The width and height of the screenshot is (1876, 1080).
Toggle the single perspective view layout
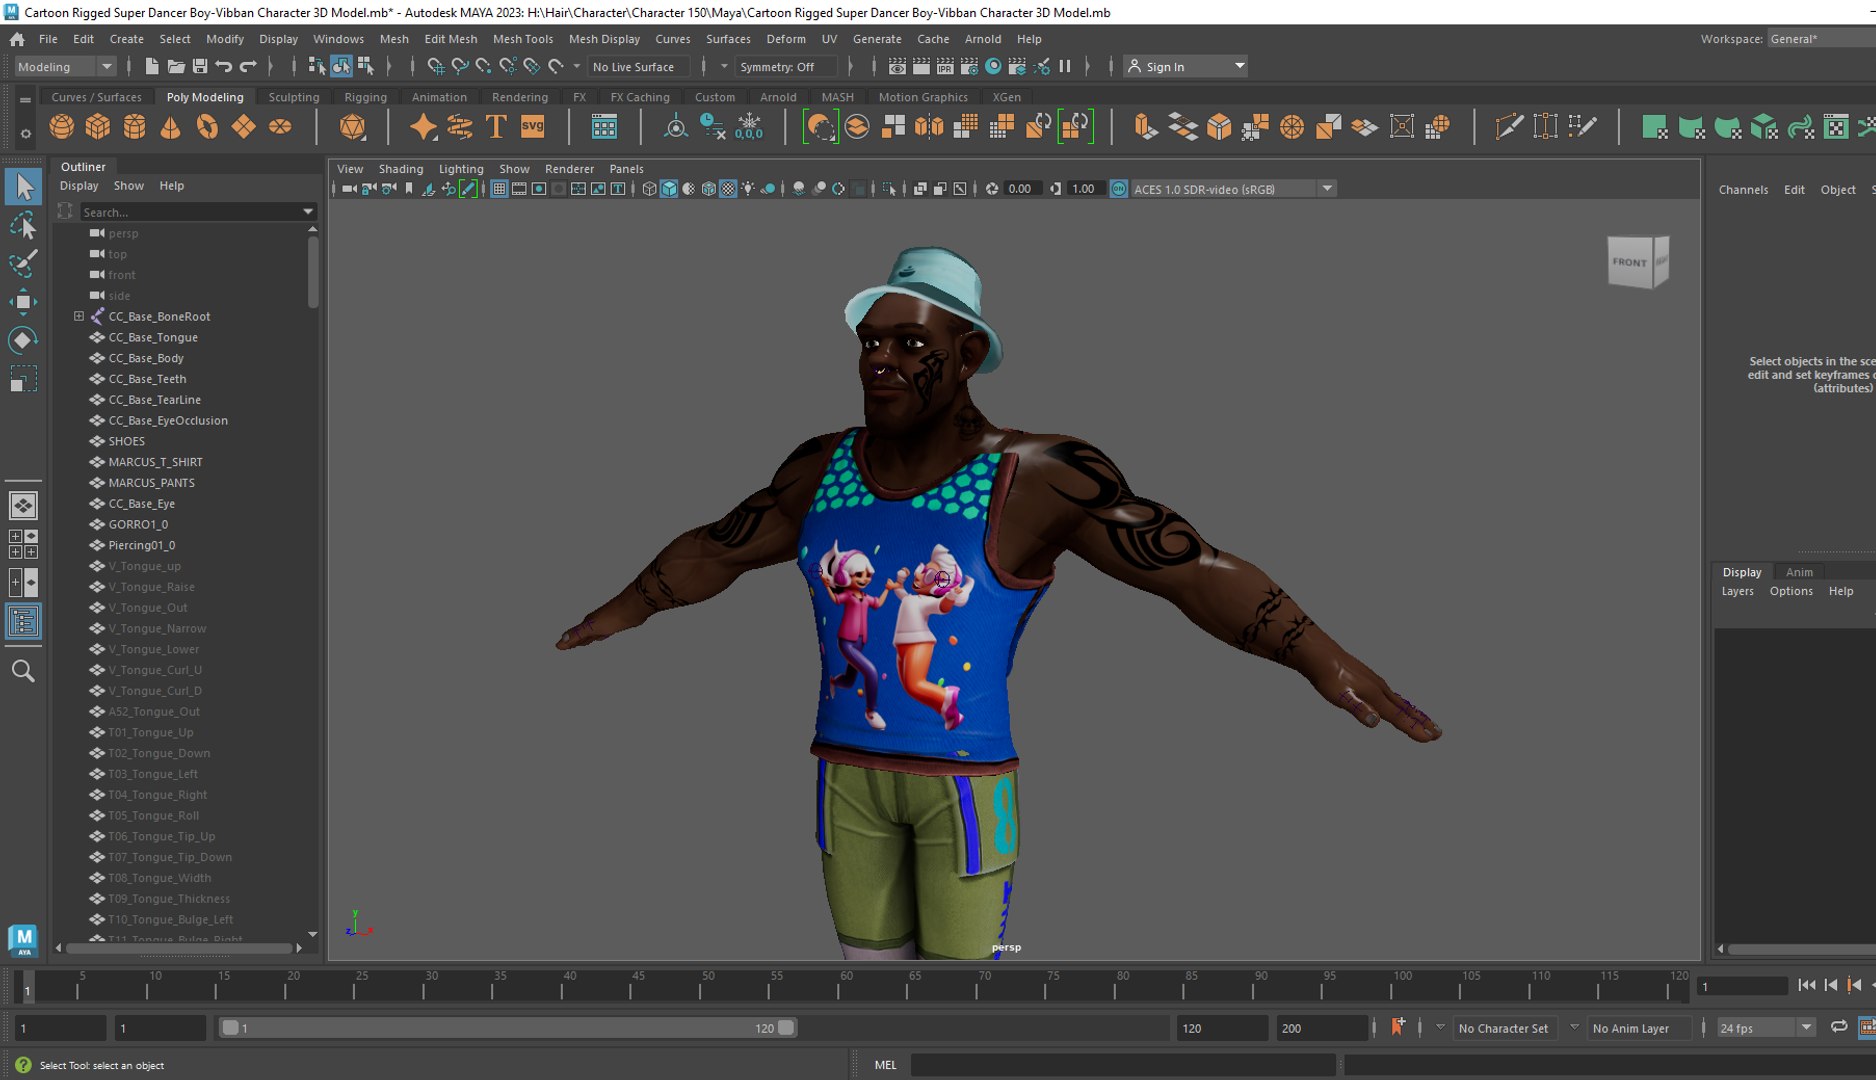pyautogui.click(x=23, y=505)
